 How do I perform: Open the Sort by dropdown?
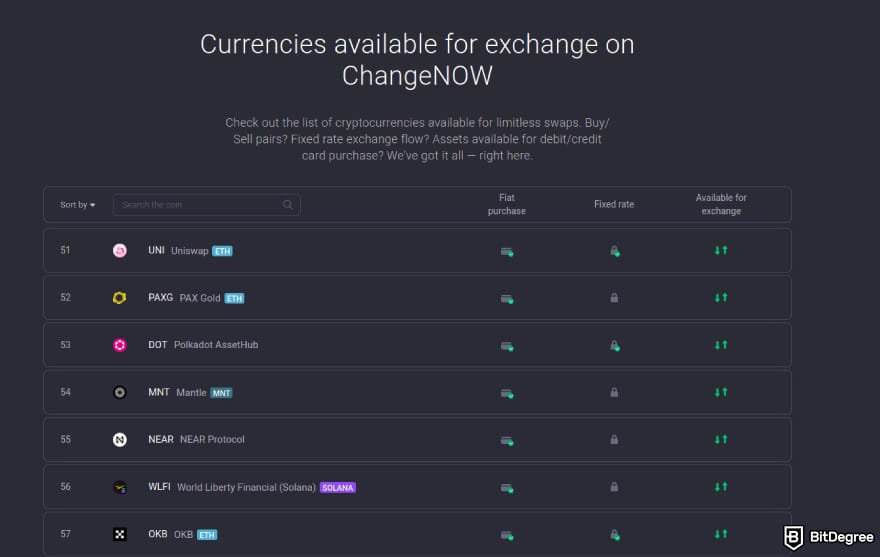[x=77, y=205]
